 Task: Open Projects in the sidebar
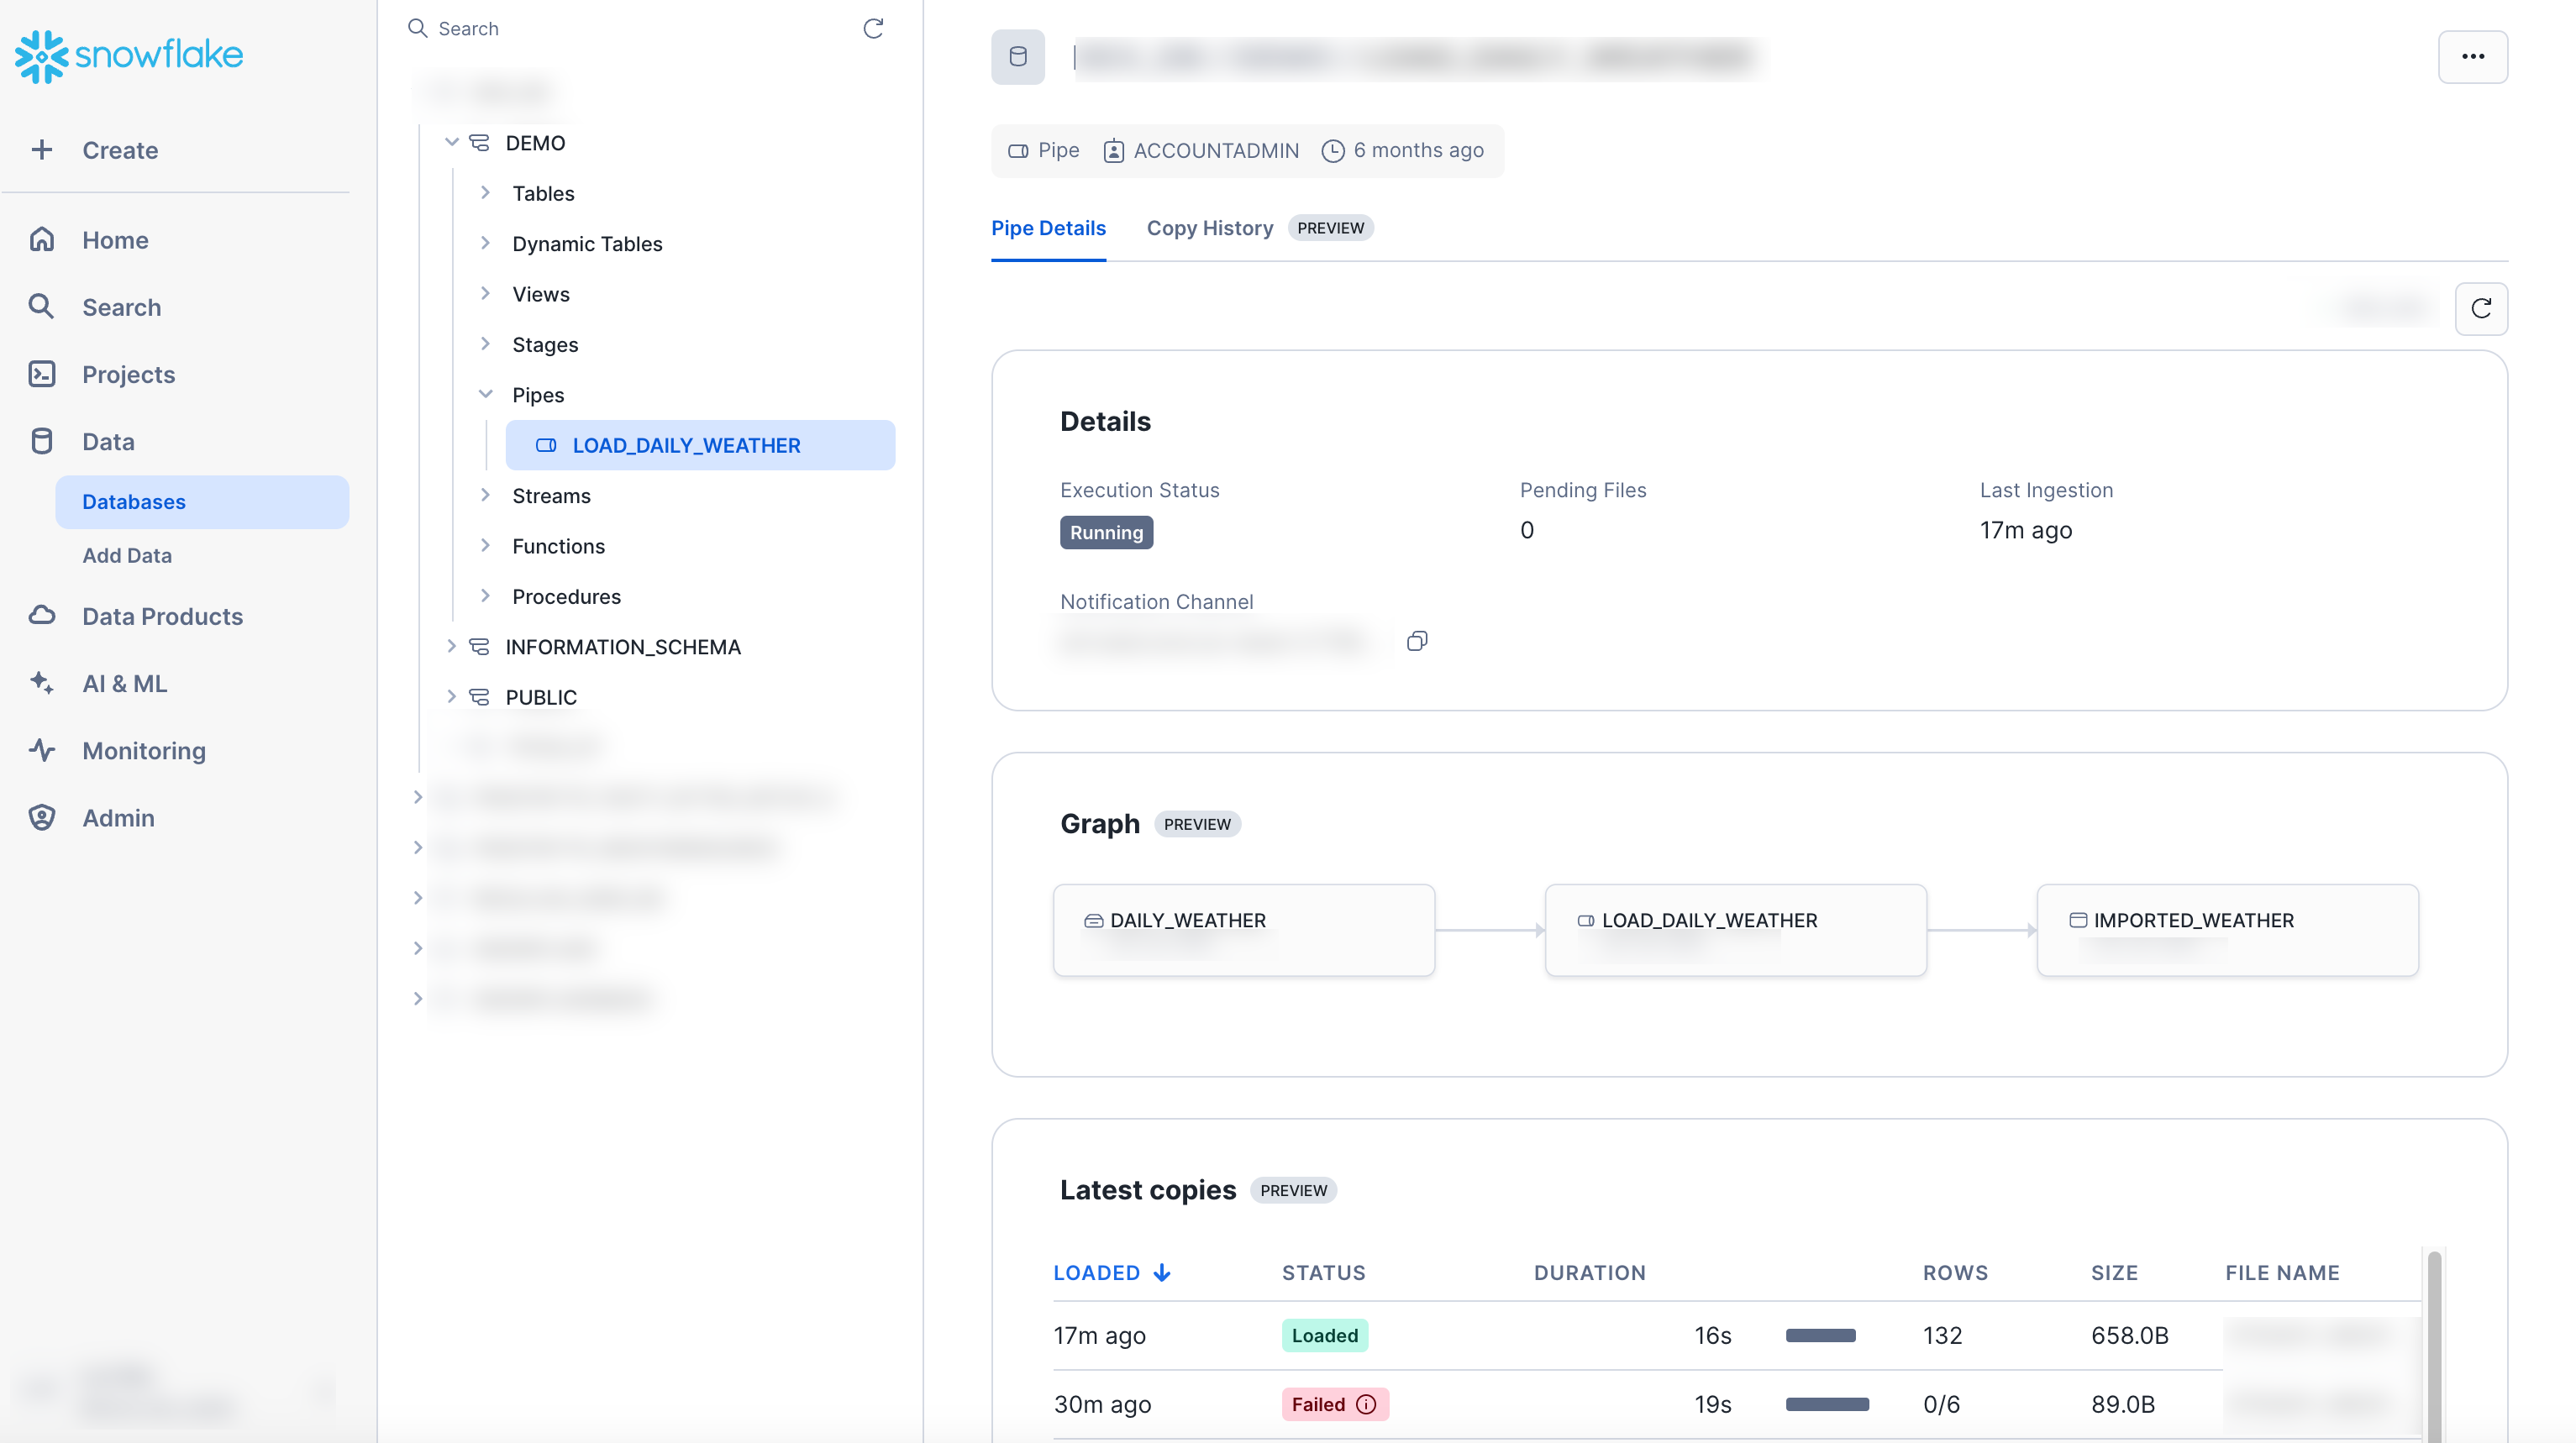(x=128, y=374)
